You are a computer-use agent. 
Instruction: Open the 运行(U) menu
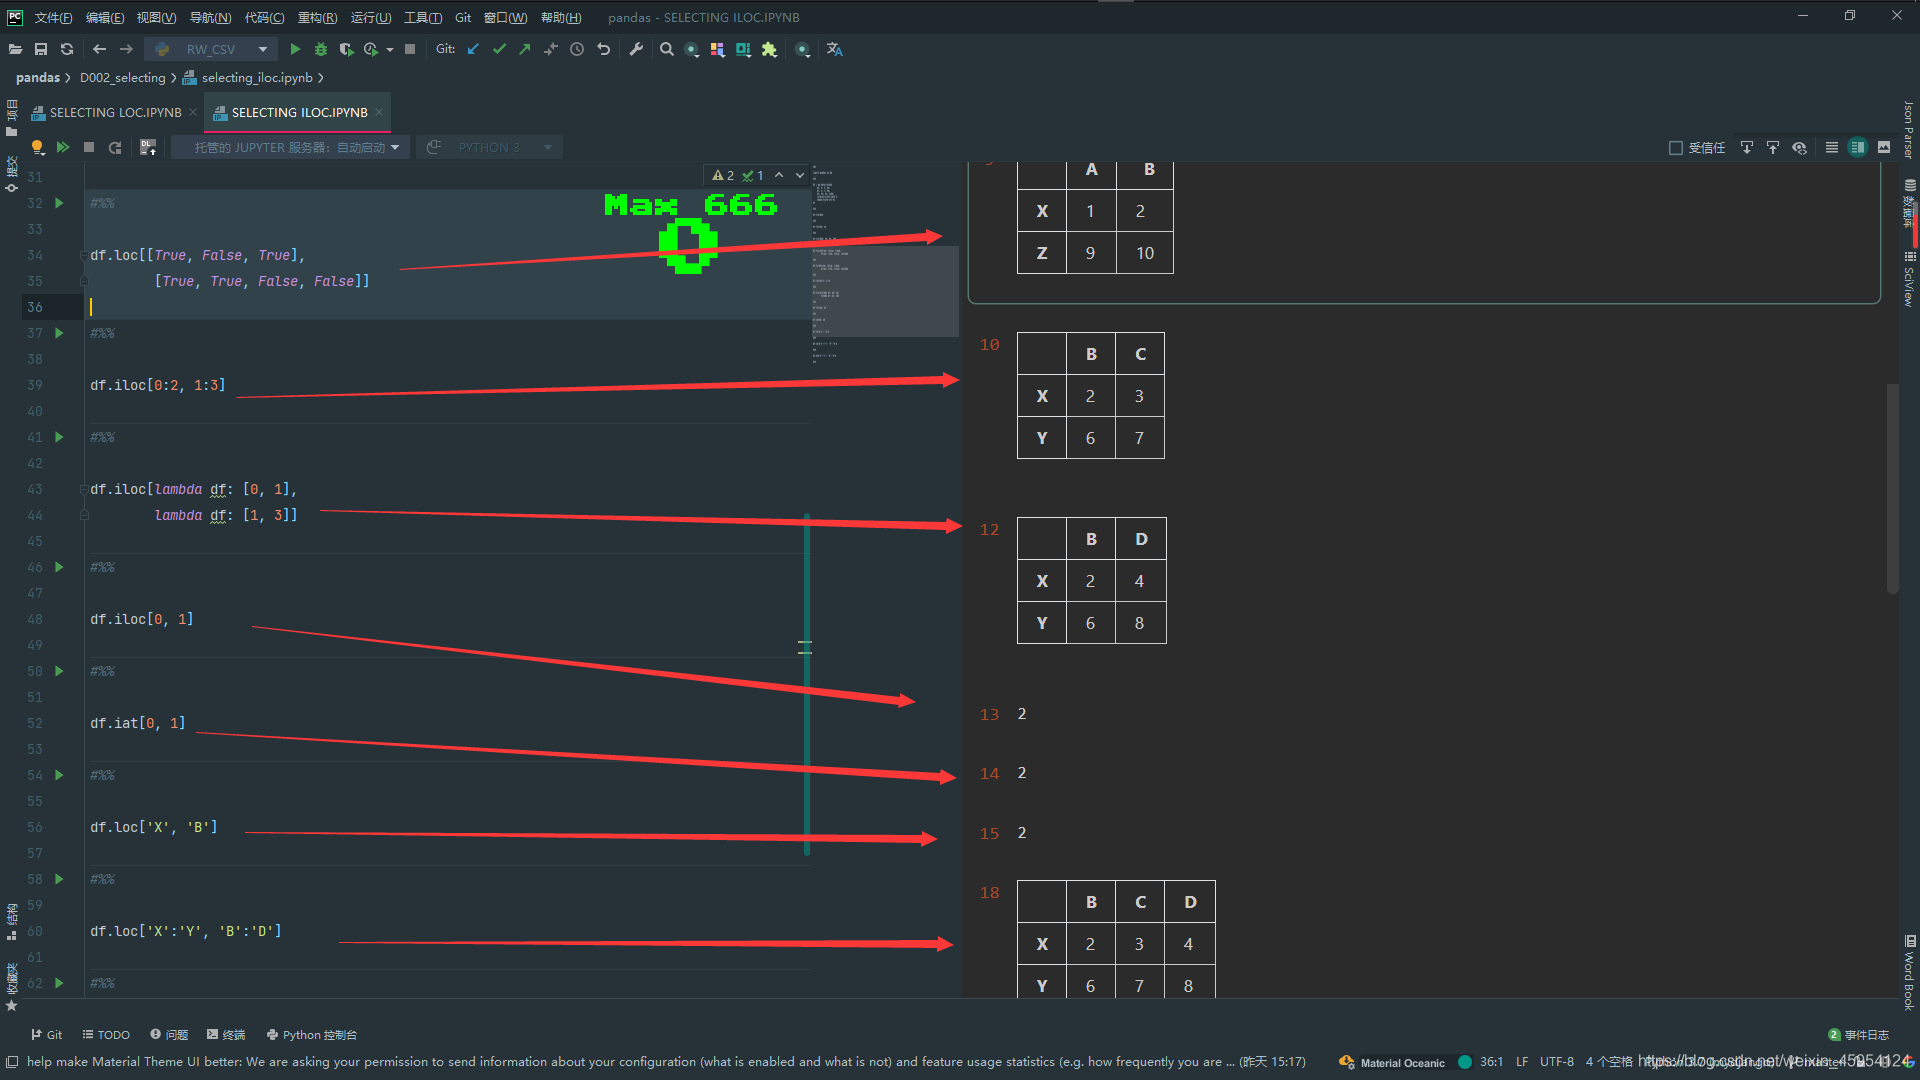[x=371, y=17]
